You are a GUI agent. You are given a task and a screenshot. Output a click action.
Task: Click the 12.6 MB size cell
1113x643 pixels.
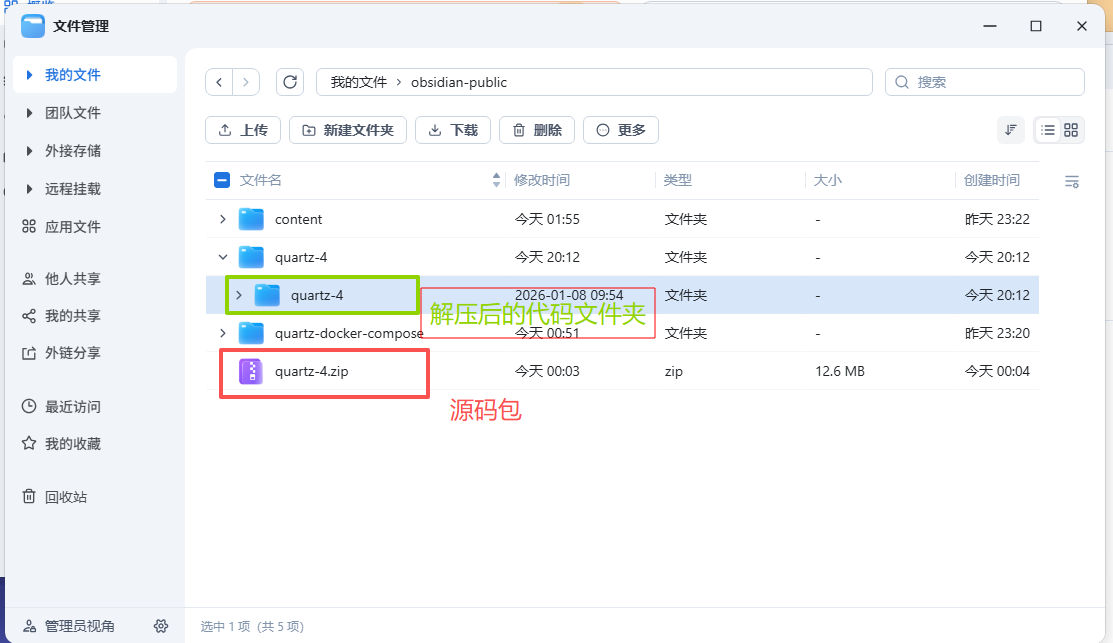pos(840,371)
